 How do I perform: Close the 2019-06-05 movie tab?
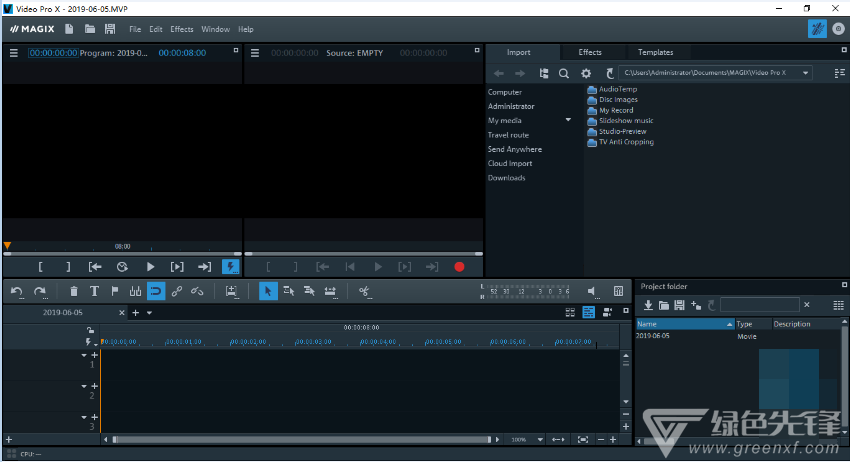click(x=121, y=313)
